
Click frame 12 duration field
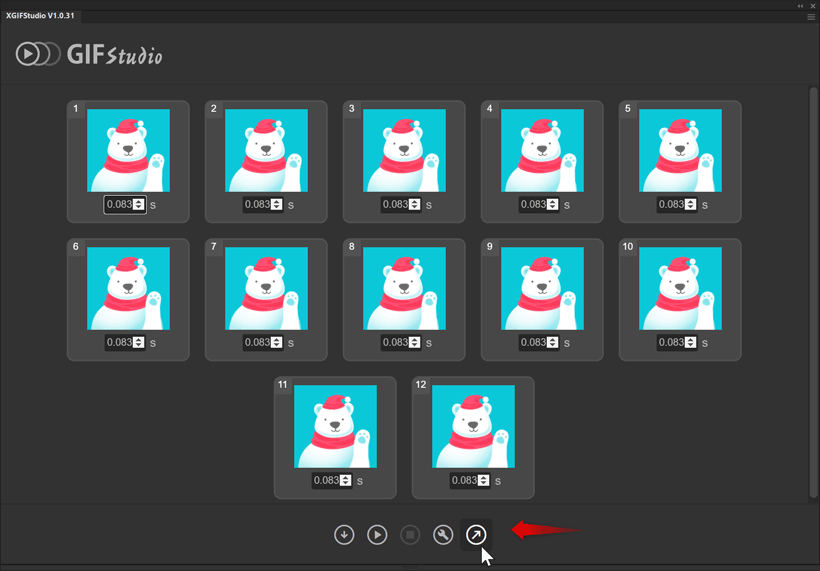point(470,481)
